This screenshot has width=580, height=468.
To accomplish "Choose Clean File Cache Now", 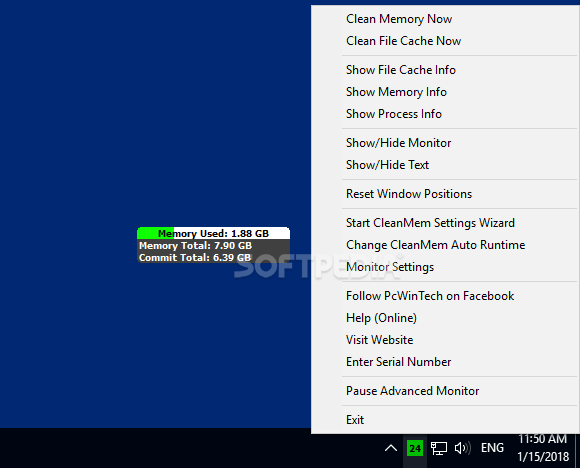I will 444,41.
